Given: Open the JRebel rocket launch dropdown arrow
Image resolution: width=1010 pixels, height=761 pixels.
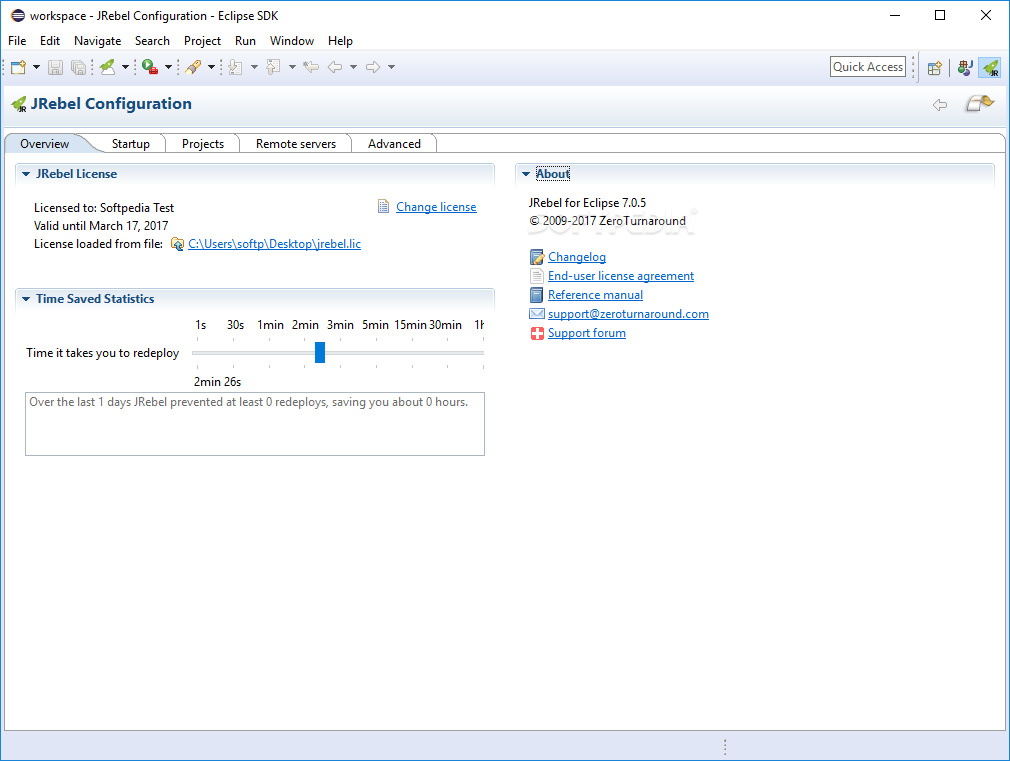Looking at the screenshot, I should coord(126,67).
